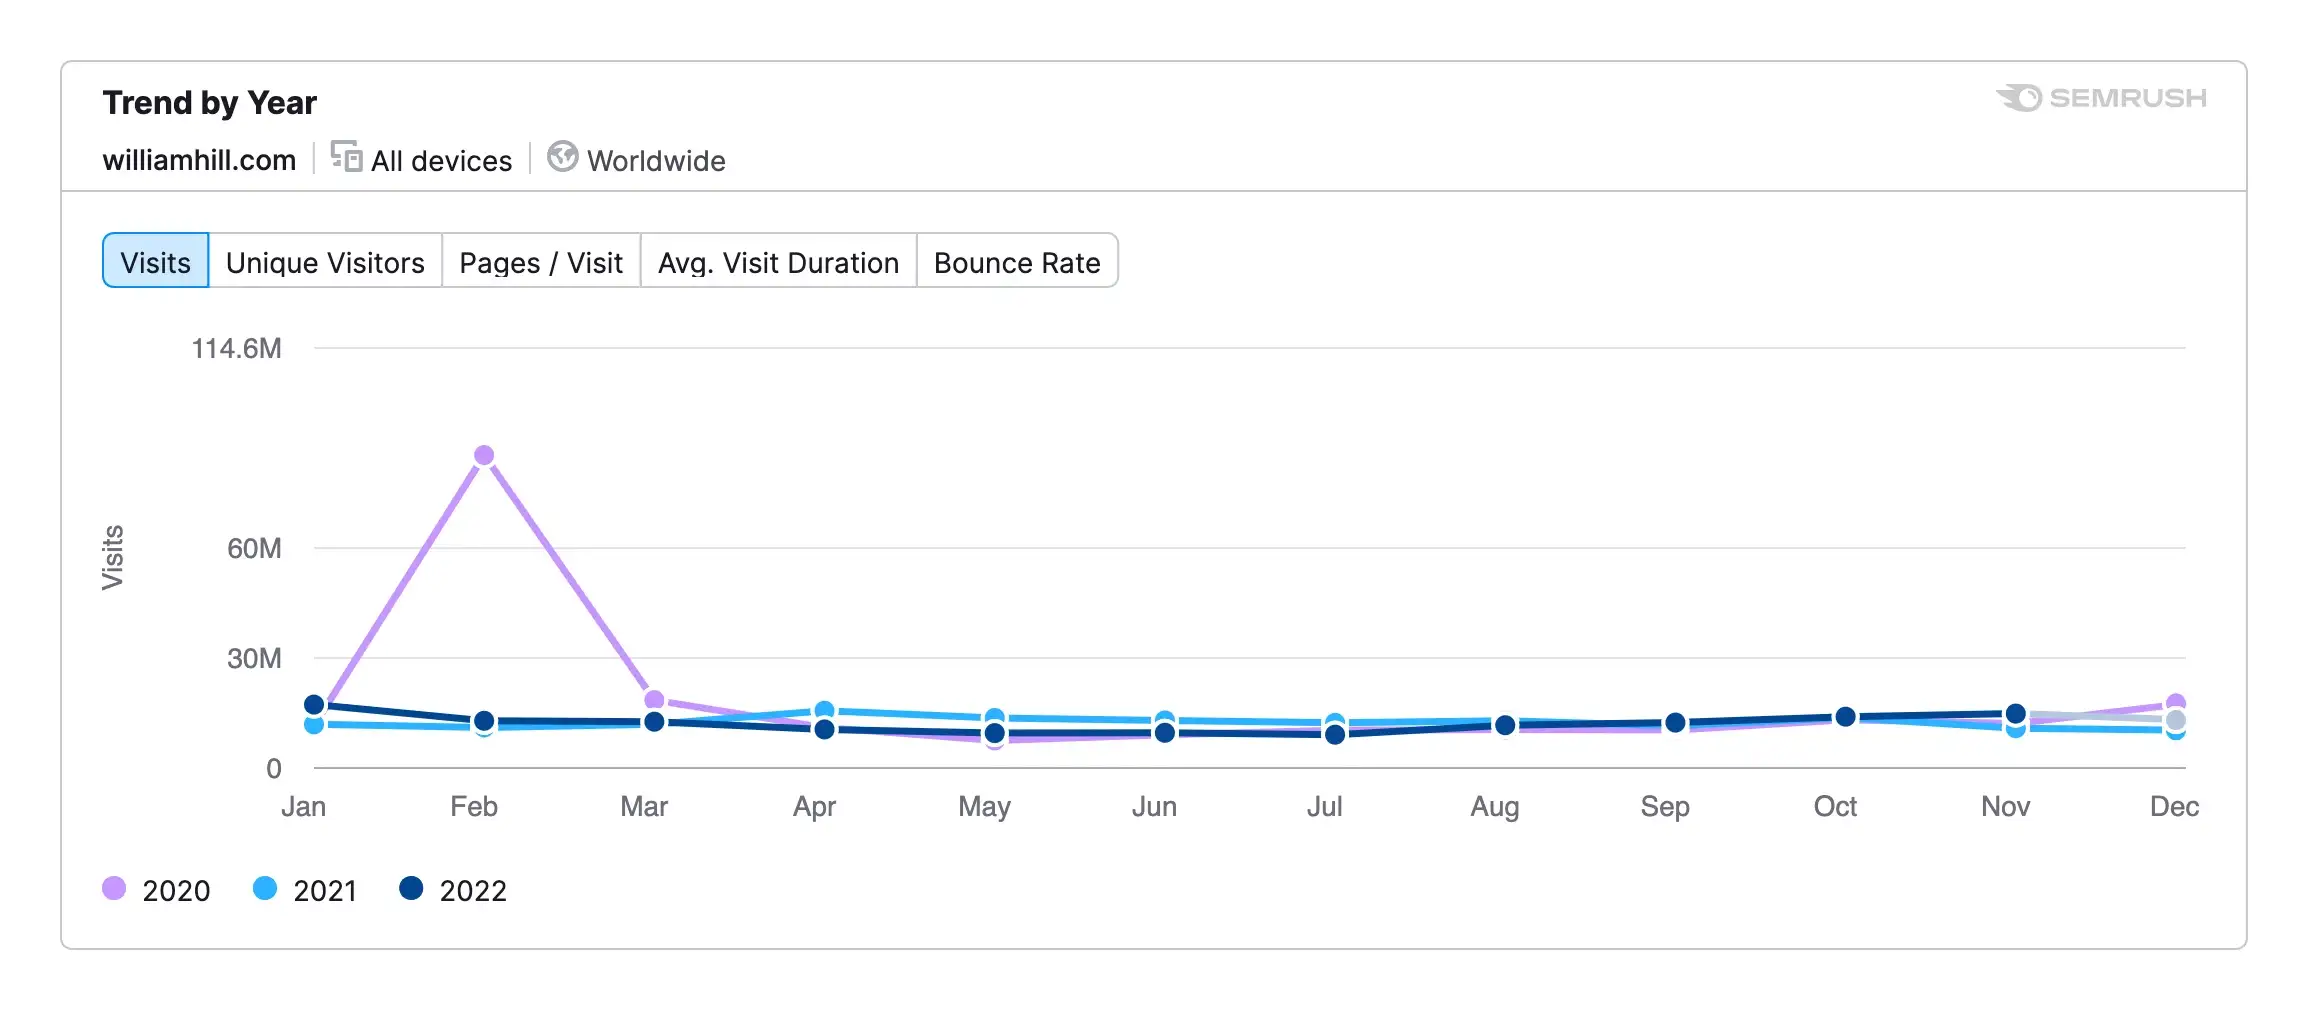This screenshot has height=1010, width=2308.
Task: Click the 2021 April data point
Action: point(825,710)
